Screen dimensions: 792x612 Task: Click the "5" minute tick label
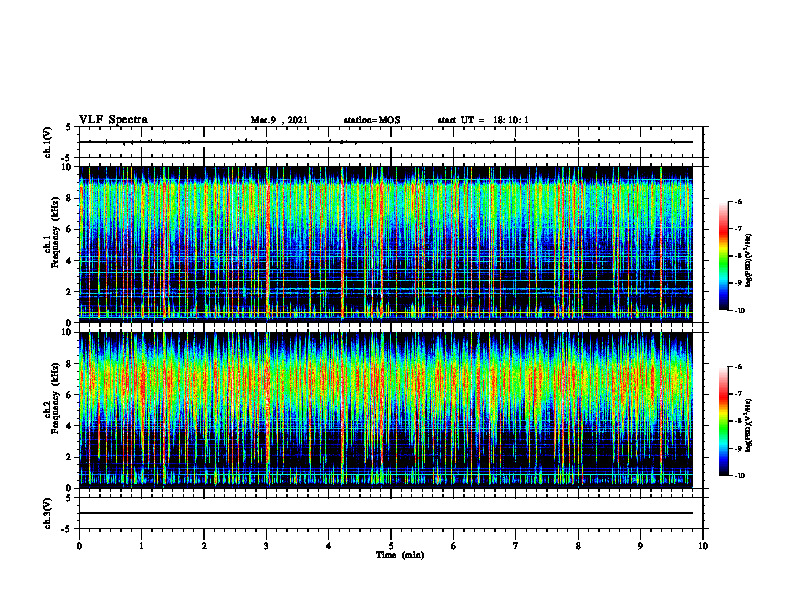click(x=391, y=546)
